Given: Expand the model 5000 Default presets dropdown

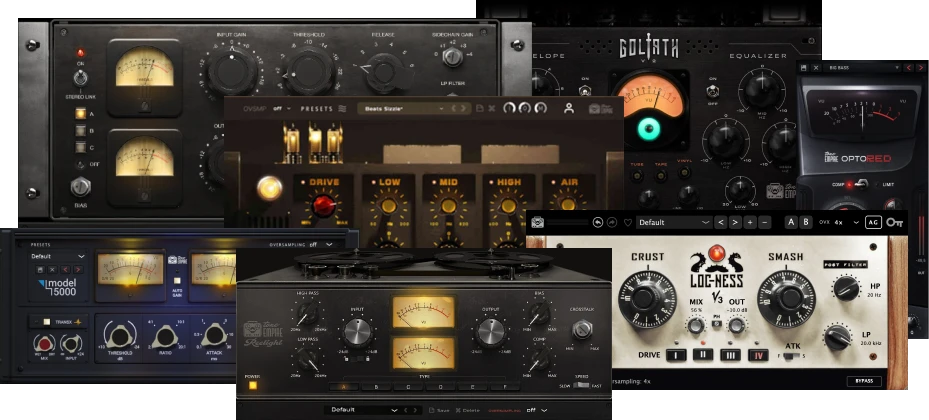Looking at the screenshot, I should [57, 256].
